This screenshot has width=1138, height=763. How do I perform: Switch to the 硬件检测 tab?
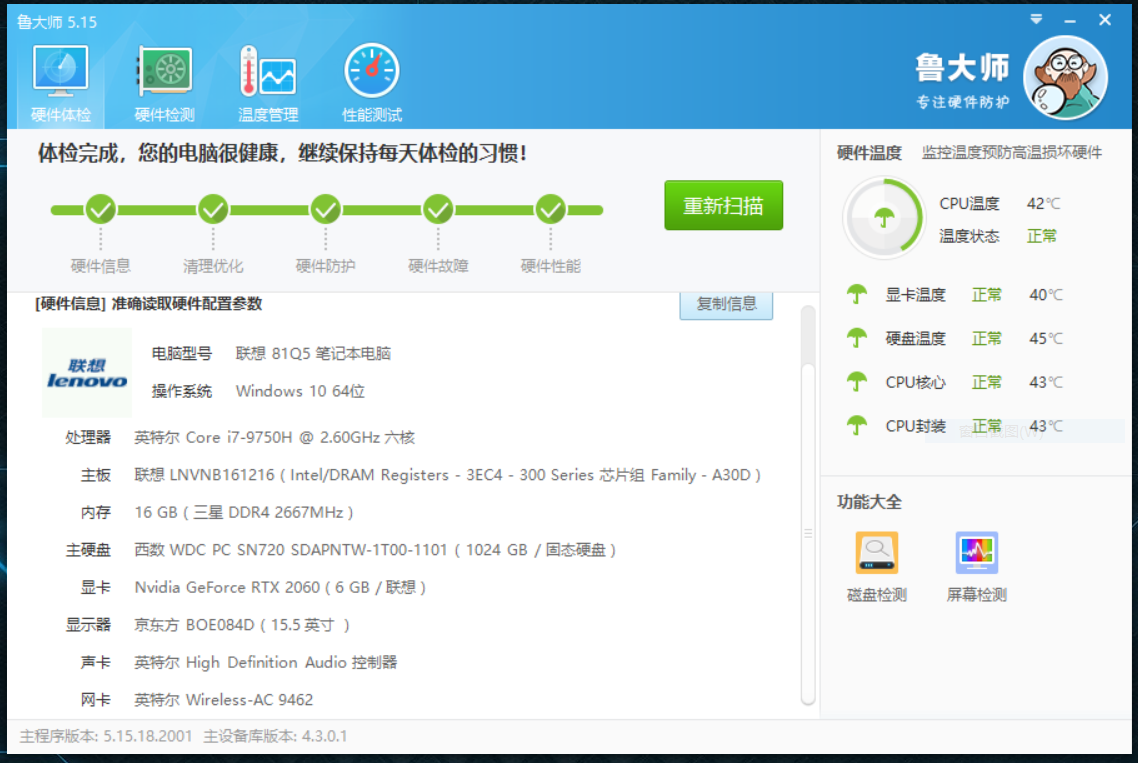165,83
